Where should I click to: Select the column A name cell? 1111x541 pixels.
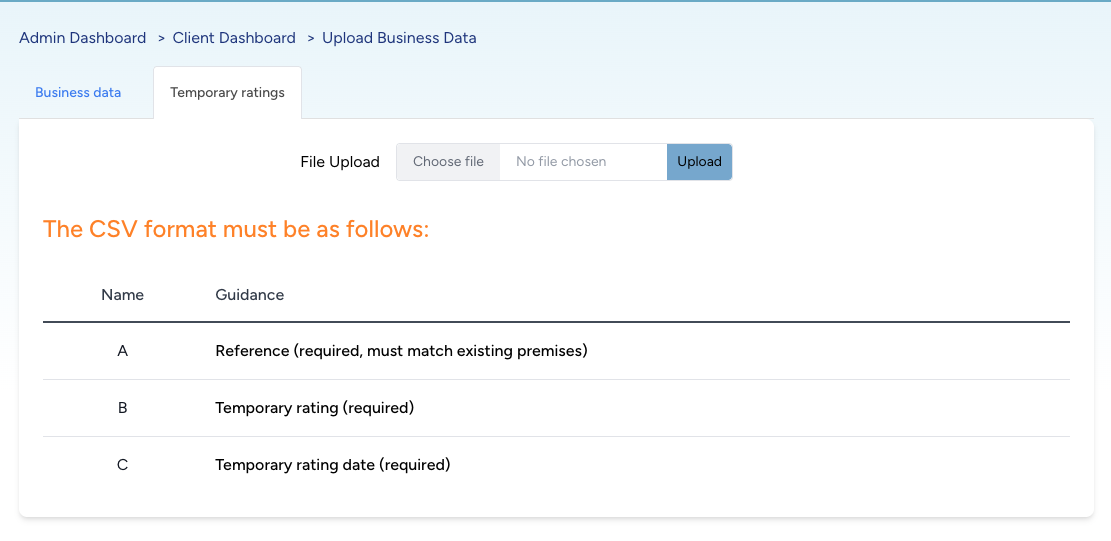pyautogui.click(x=122, y=351)
